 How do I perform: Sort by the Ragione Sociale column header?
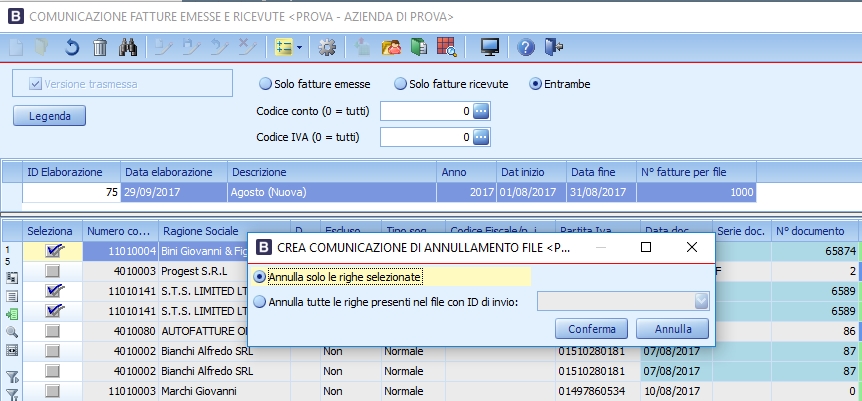pos(224,231)
